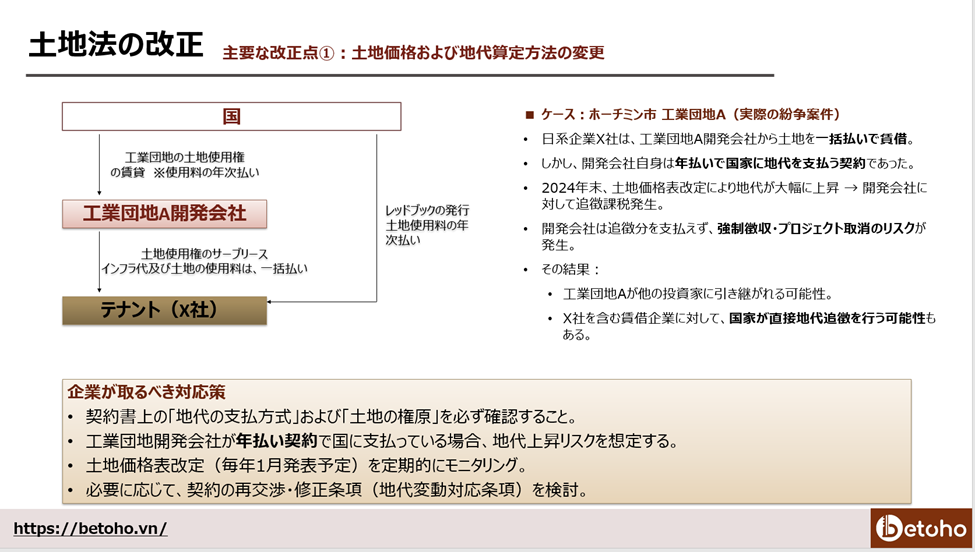Select the 土地法の改正 slide title
Screen dimensions: 975x552
(115, 46)
